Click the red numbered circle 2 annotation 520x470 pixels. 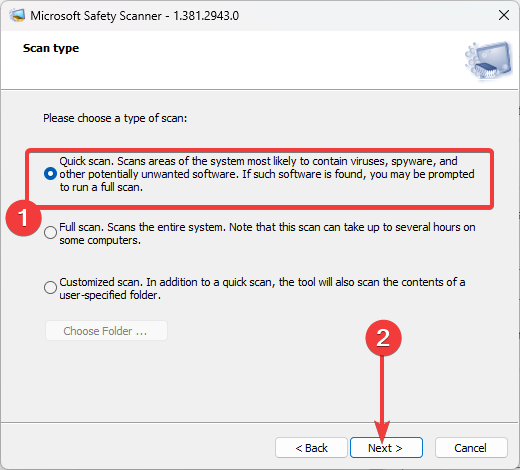[383, 338]
